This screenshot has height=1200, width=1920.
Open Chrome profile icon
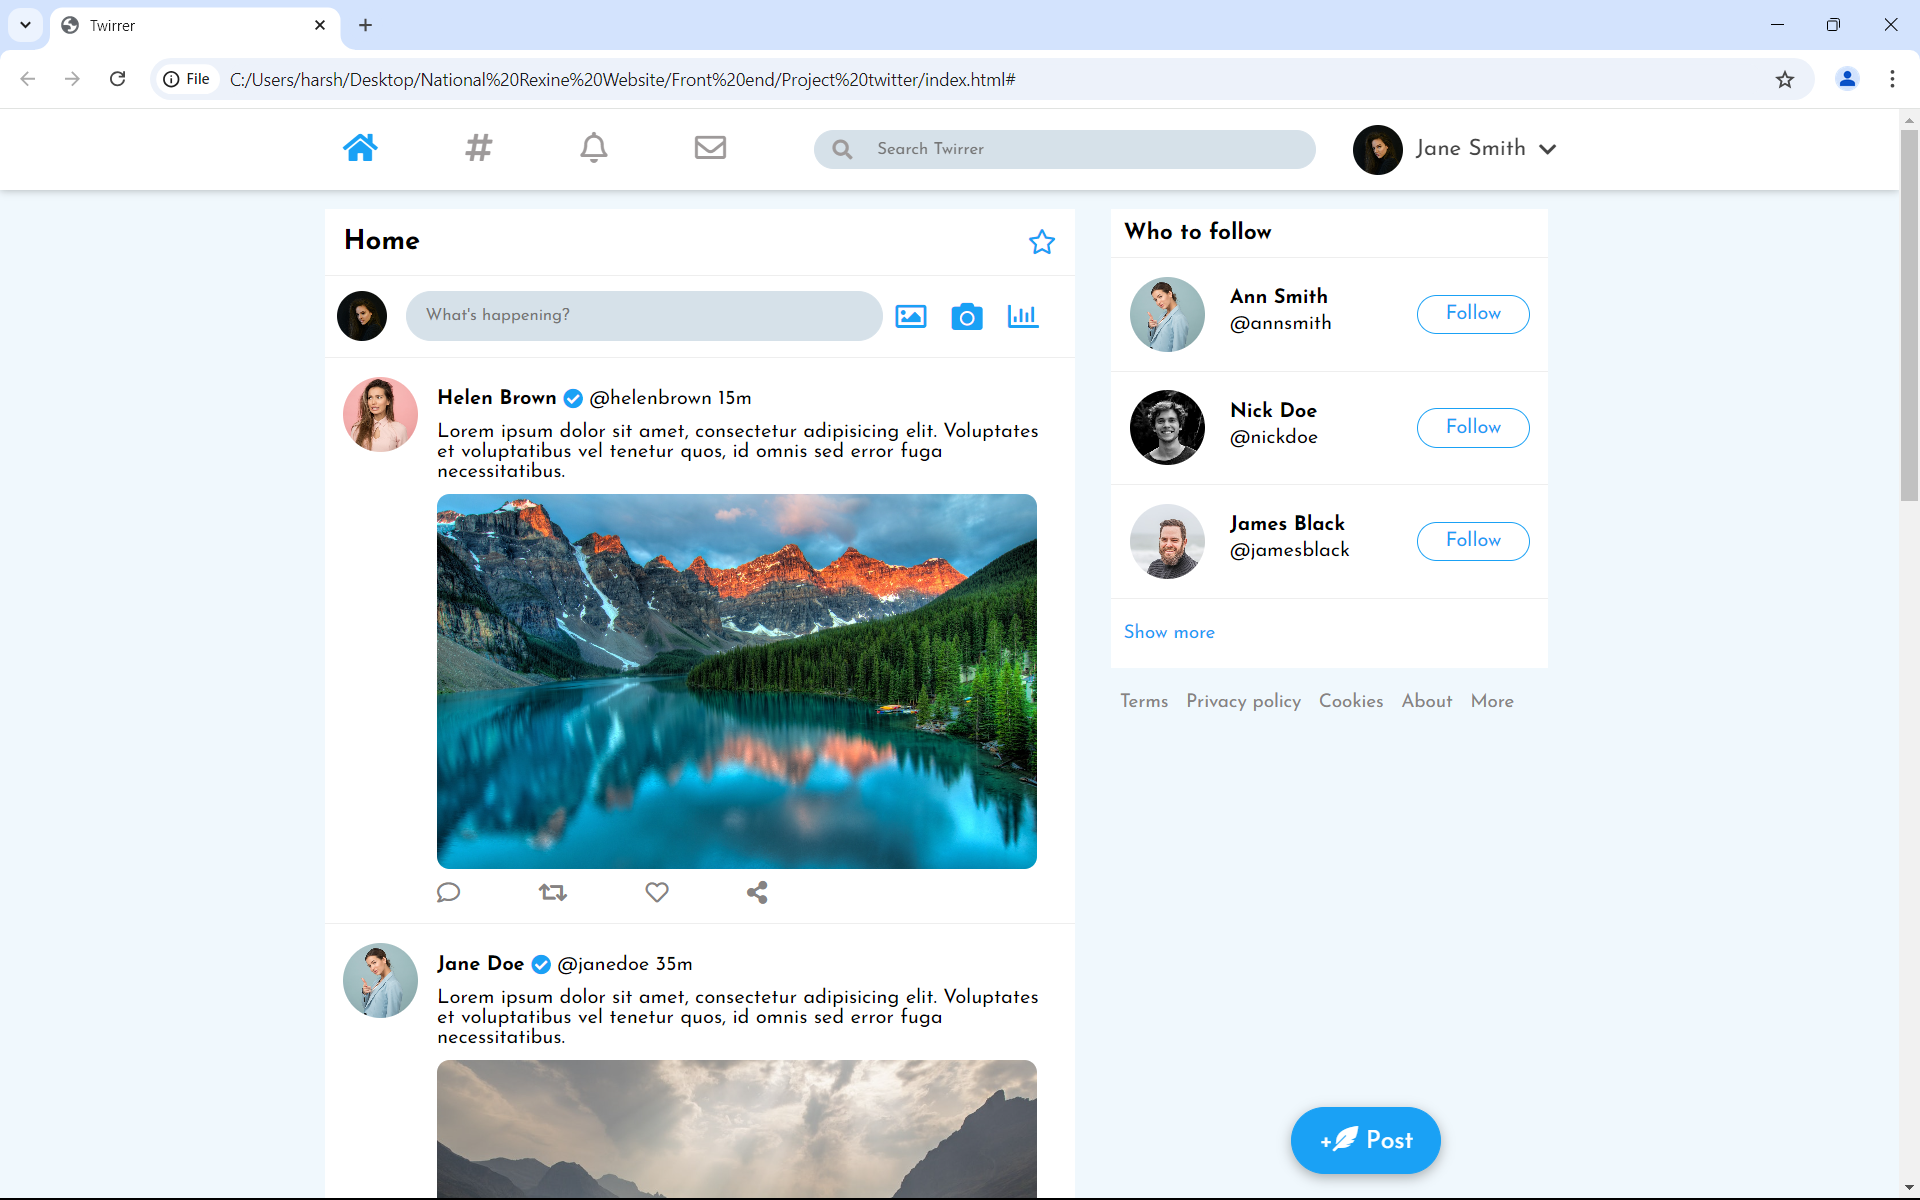(1847, 79)
